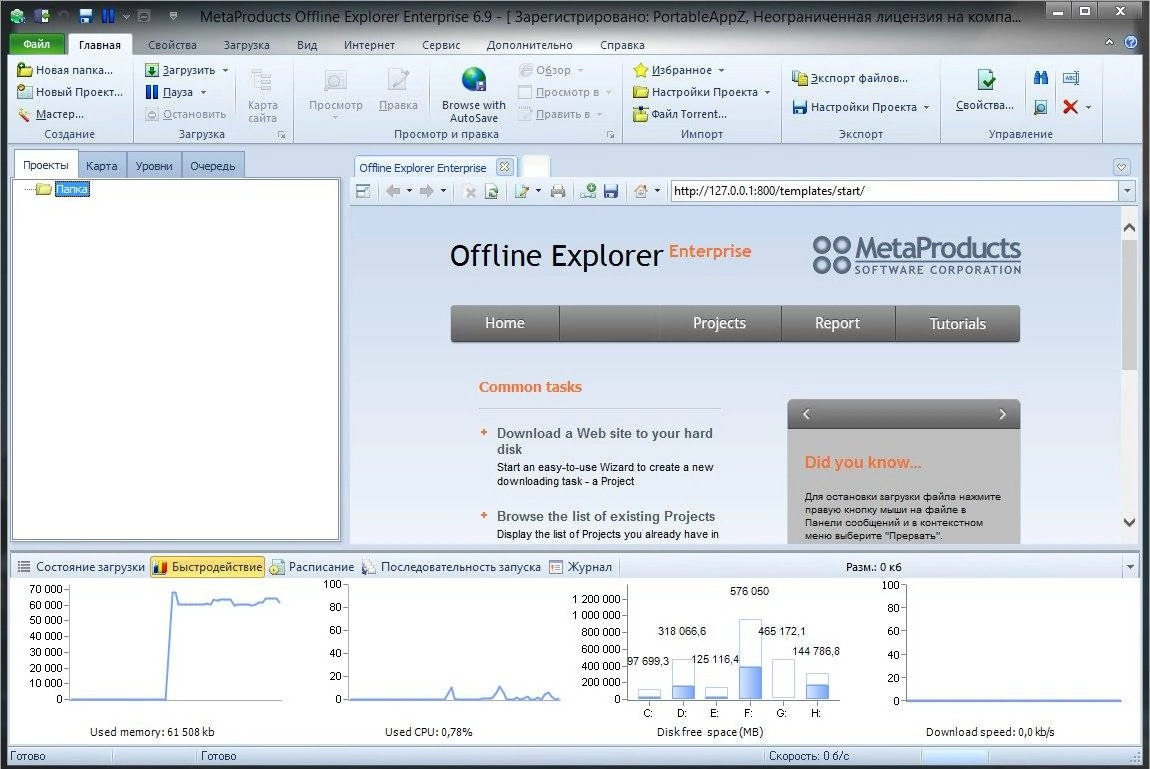Open the Дополнительно ribbon tab
Image resolution: width=1150 pixels, height=769 pixels.
coord(530,45)
